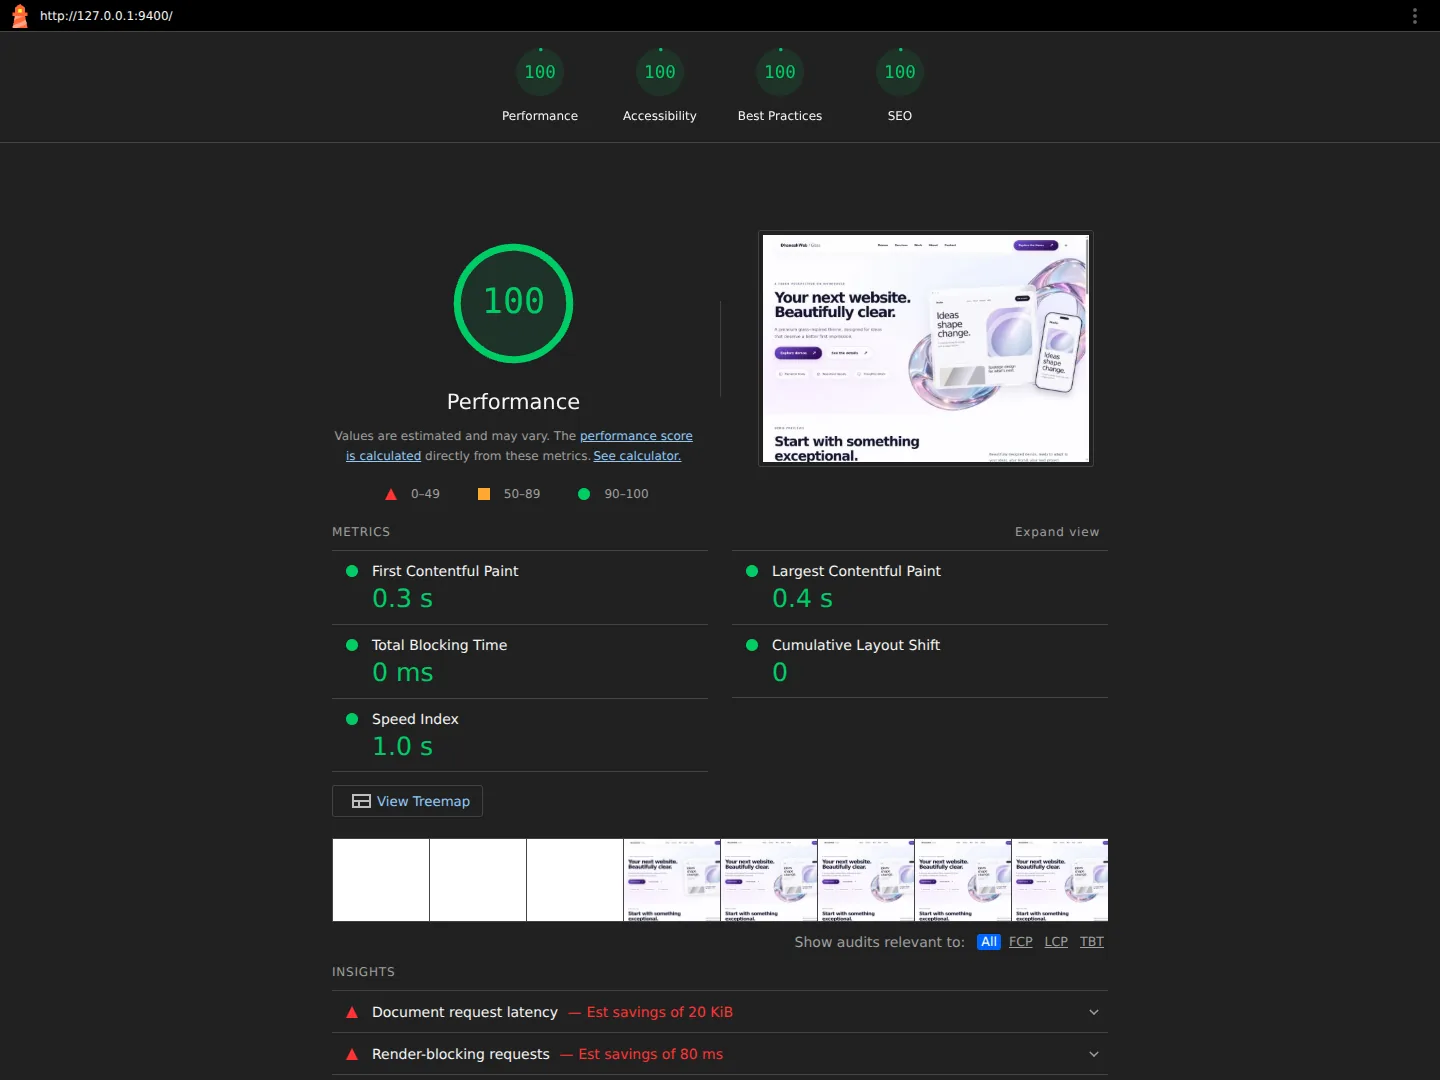
Task: Open the 'See calculator.' link
Action: point(637,456)
